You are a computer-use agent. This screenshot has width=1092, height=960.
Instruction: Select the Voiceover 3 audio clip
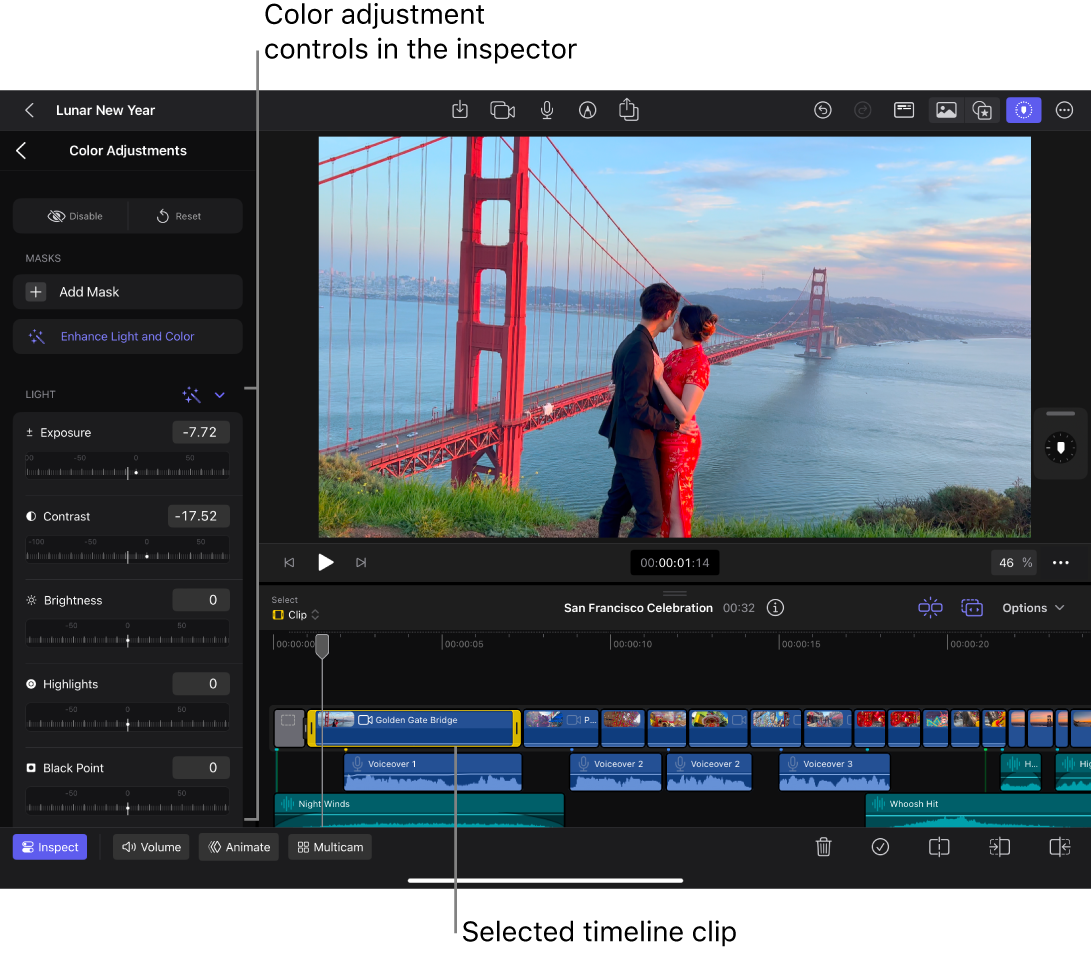(x=834, y=772)
